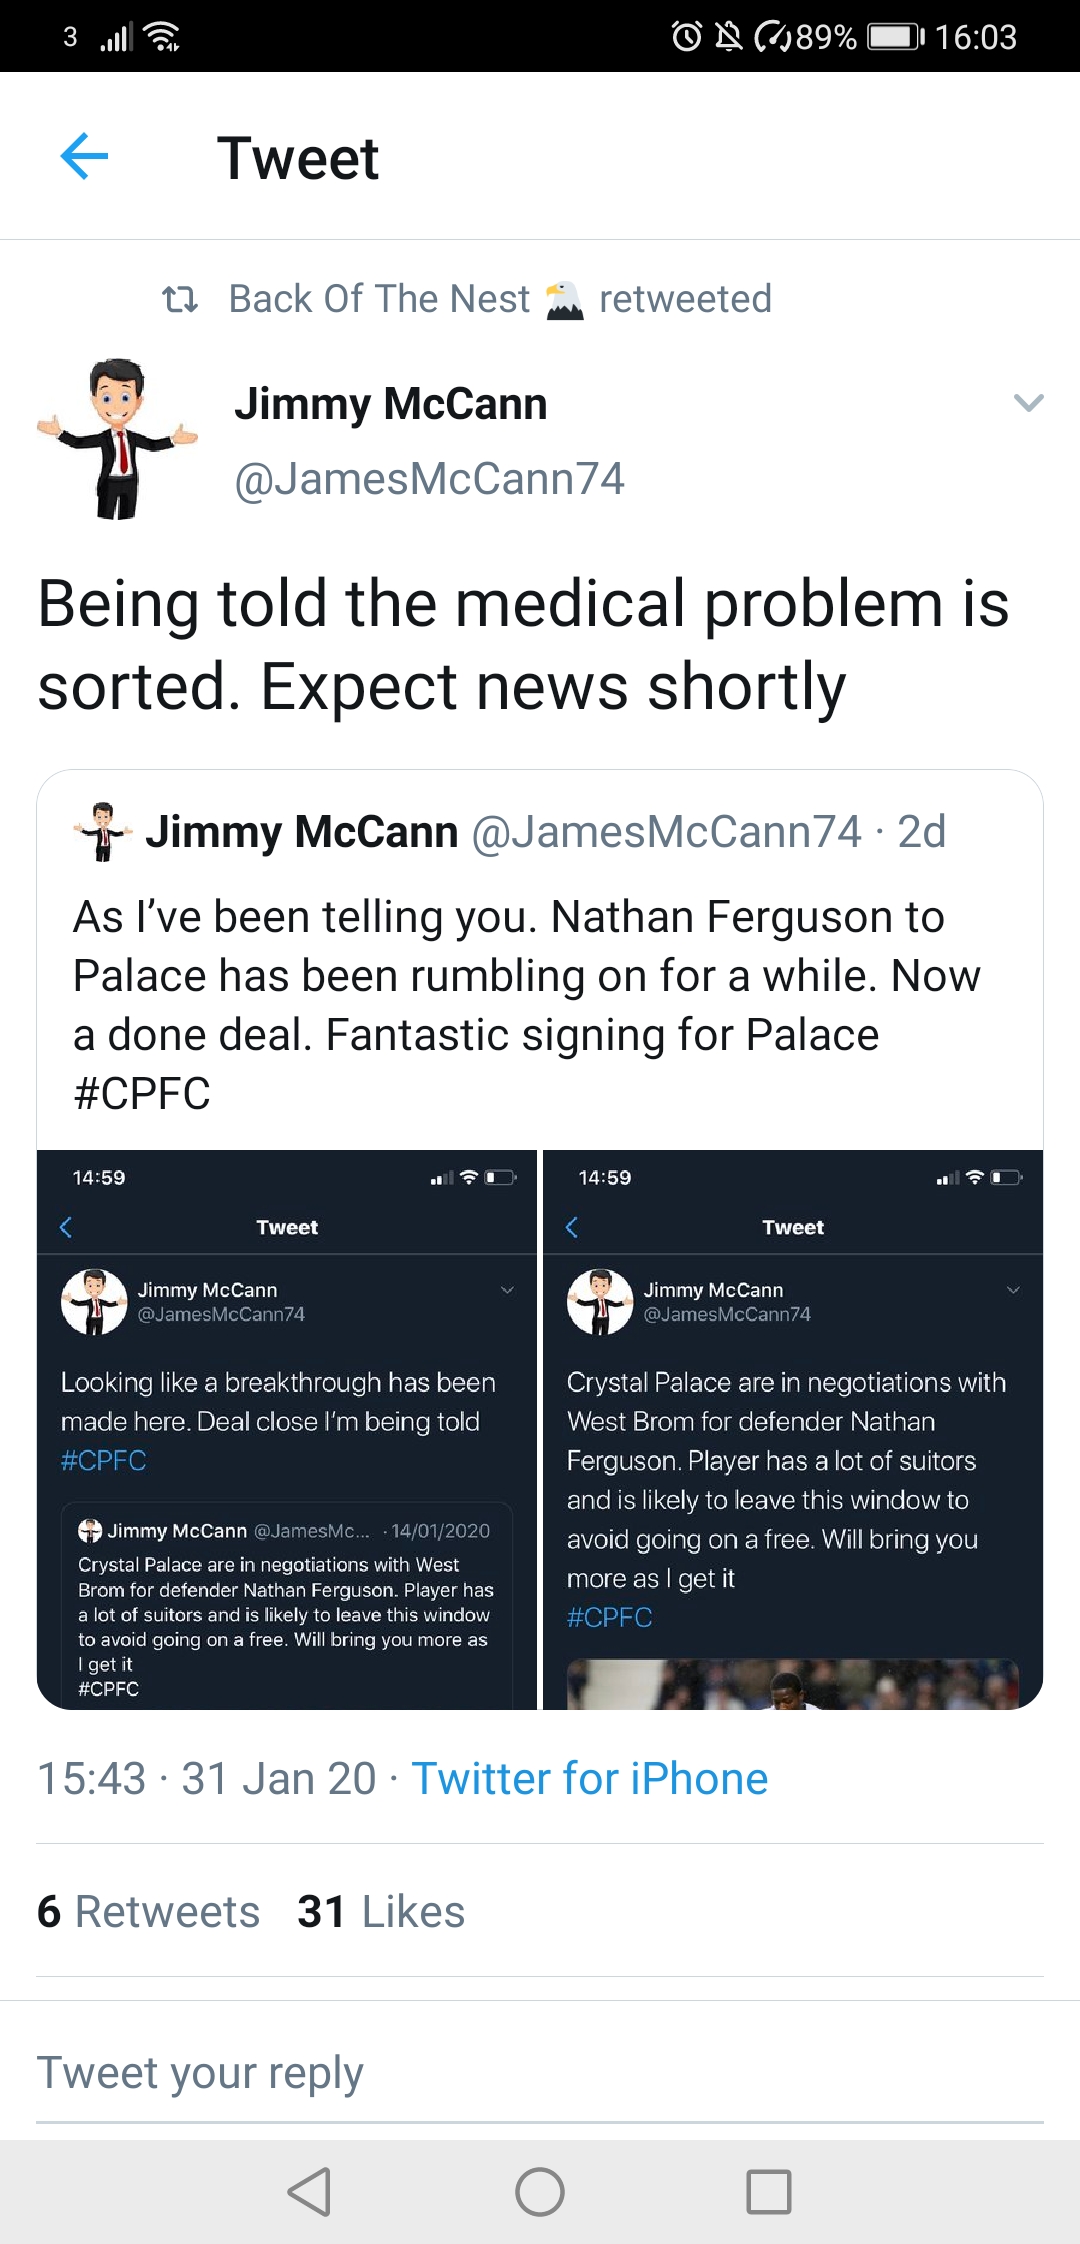Open the @JamesMcCann74 handle

click(429, 479)
